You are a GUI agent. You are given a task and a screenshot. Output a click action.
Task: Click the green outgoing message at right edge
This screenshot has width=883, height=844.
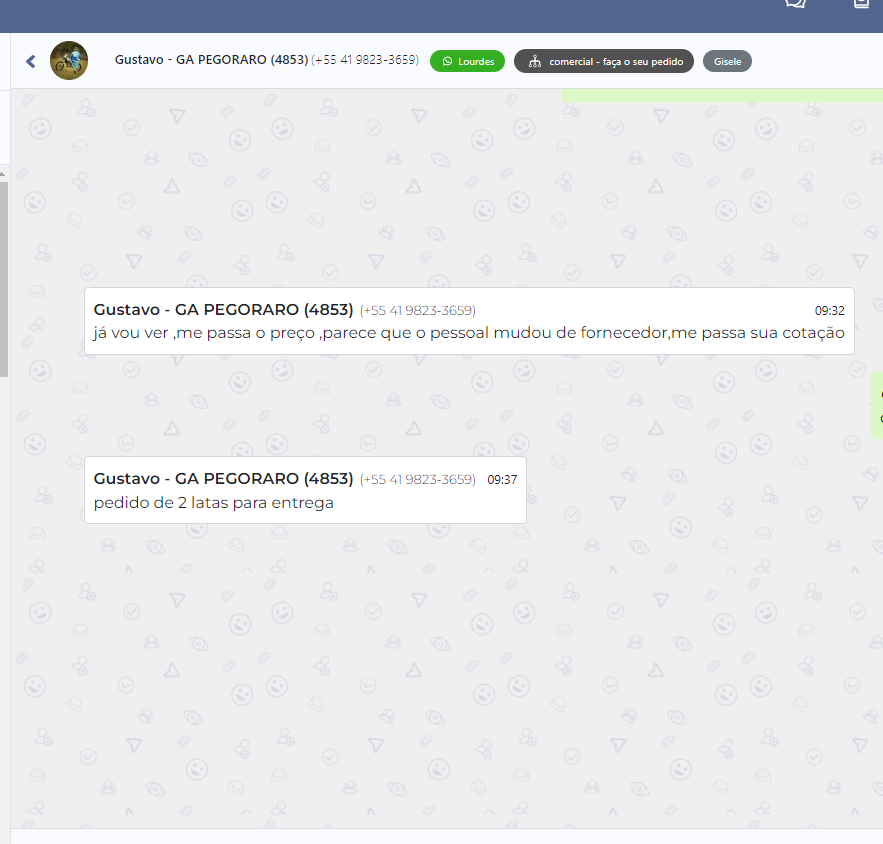coord(877,405)
